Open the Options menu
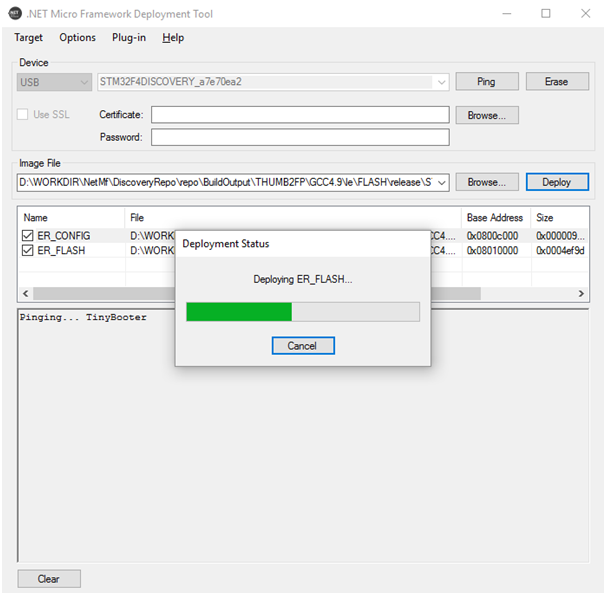Image resolution: width=606 pixels, height=595 pixels. tap(77, 37)
